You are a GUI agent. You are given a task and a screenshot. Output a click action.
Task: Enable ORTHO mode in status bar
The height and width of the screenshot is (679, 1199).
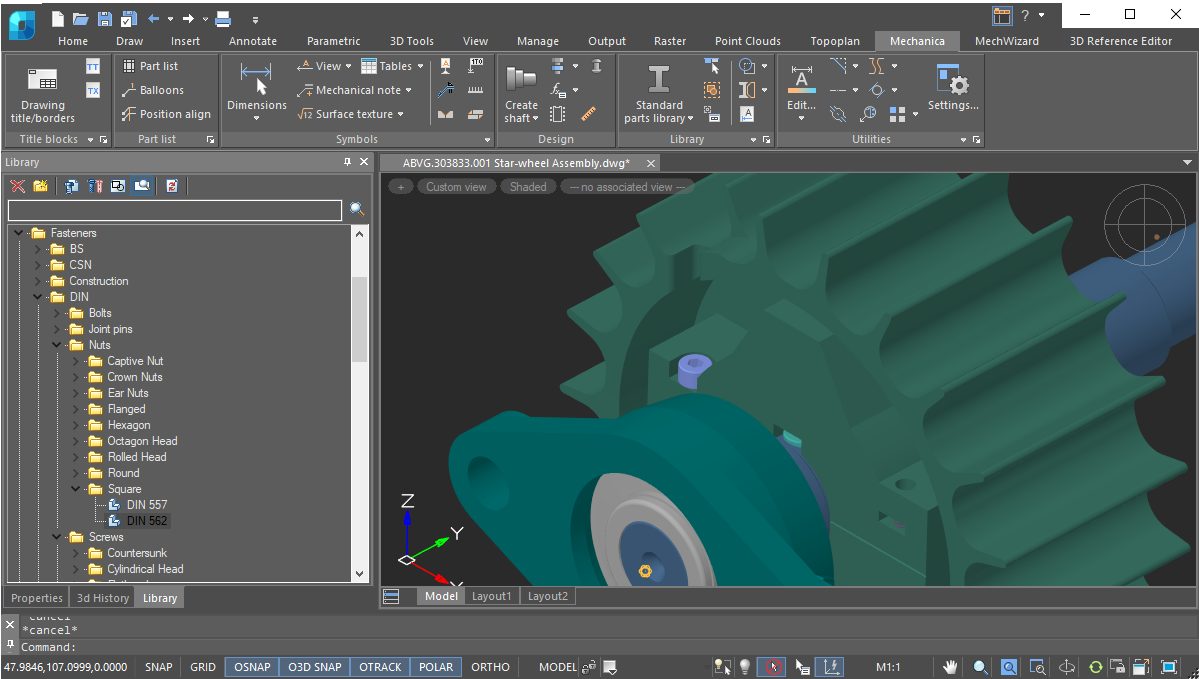490,667
